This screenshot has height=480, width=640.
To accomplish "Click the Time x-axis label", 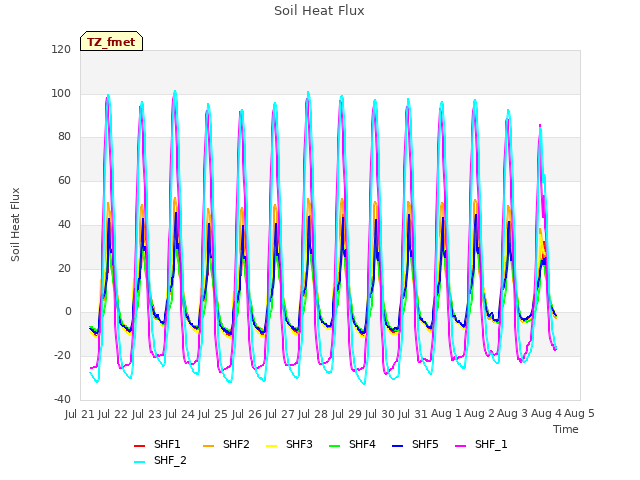I will click(566, 429).
